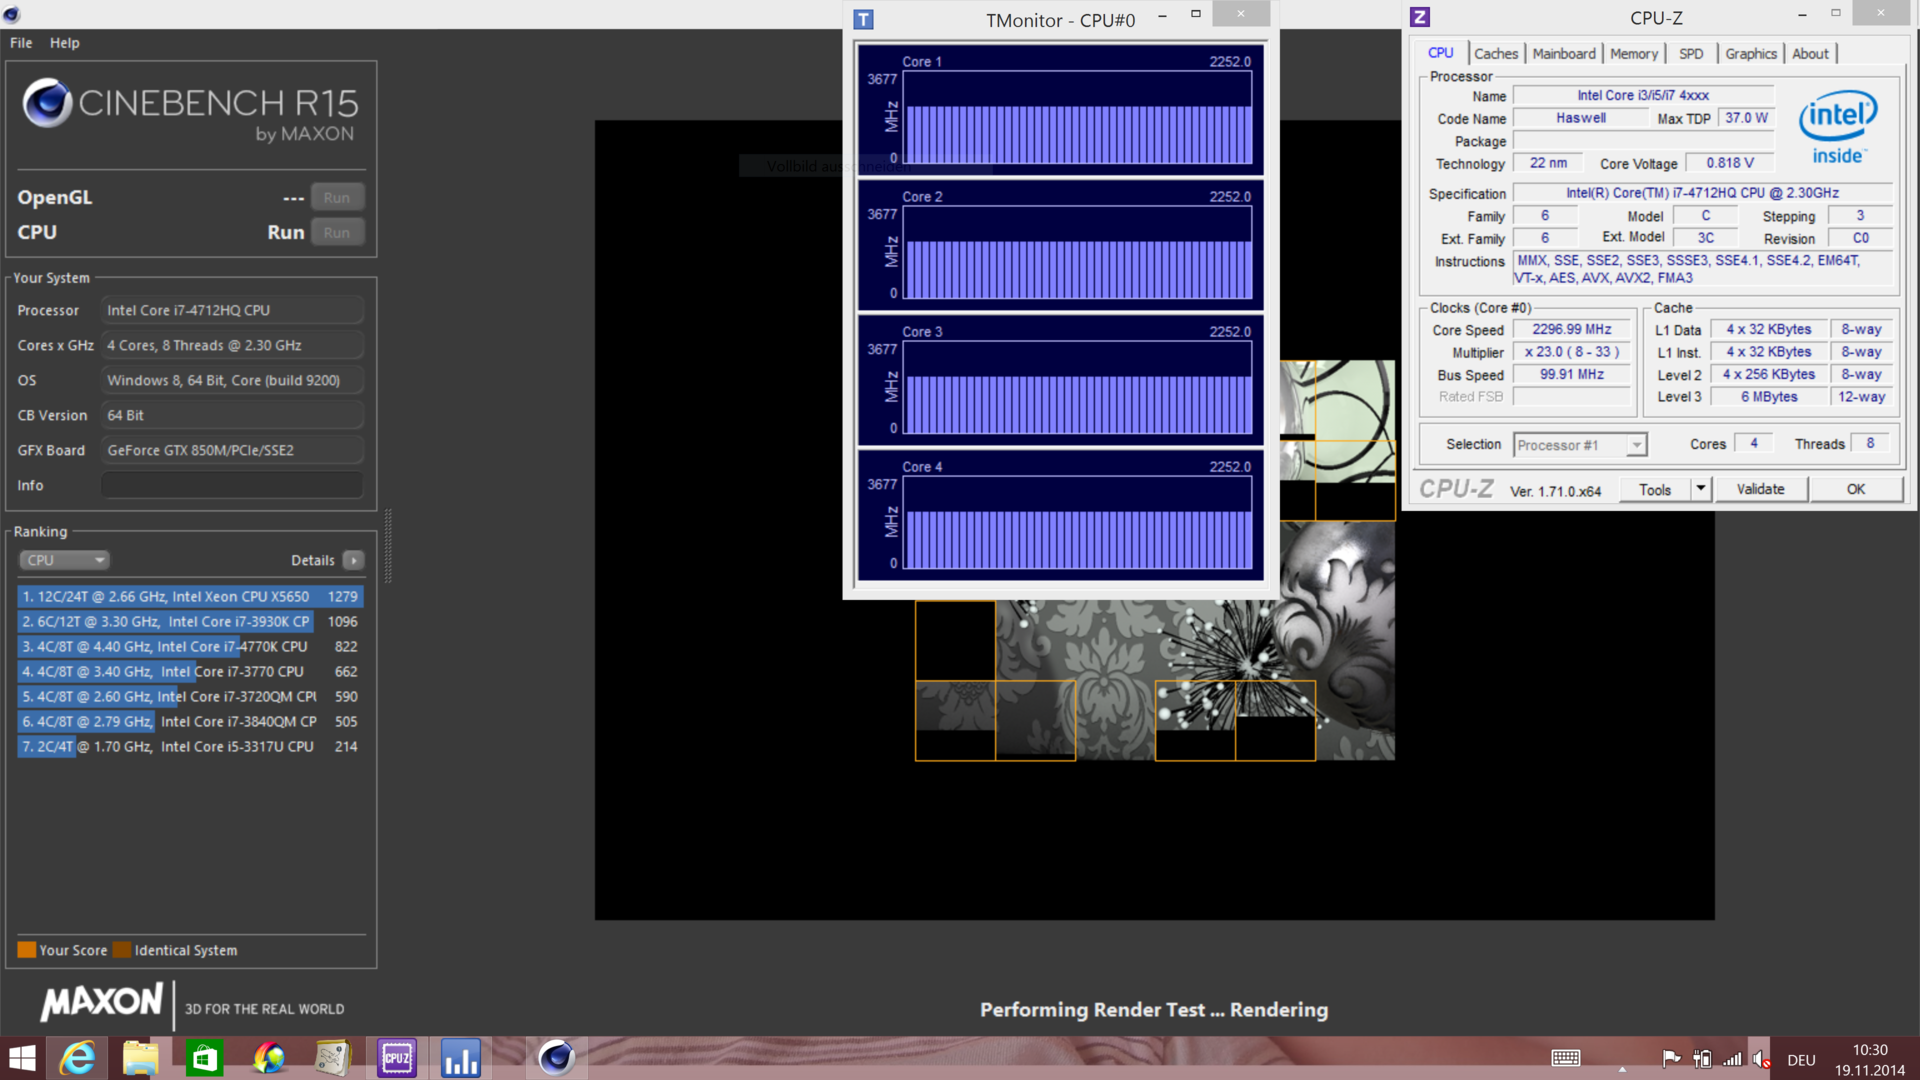
Task: Open the Help menu in Cinebench
Action: point(64,43)
